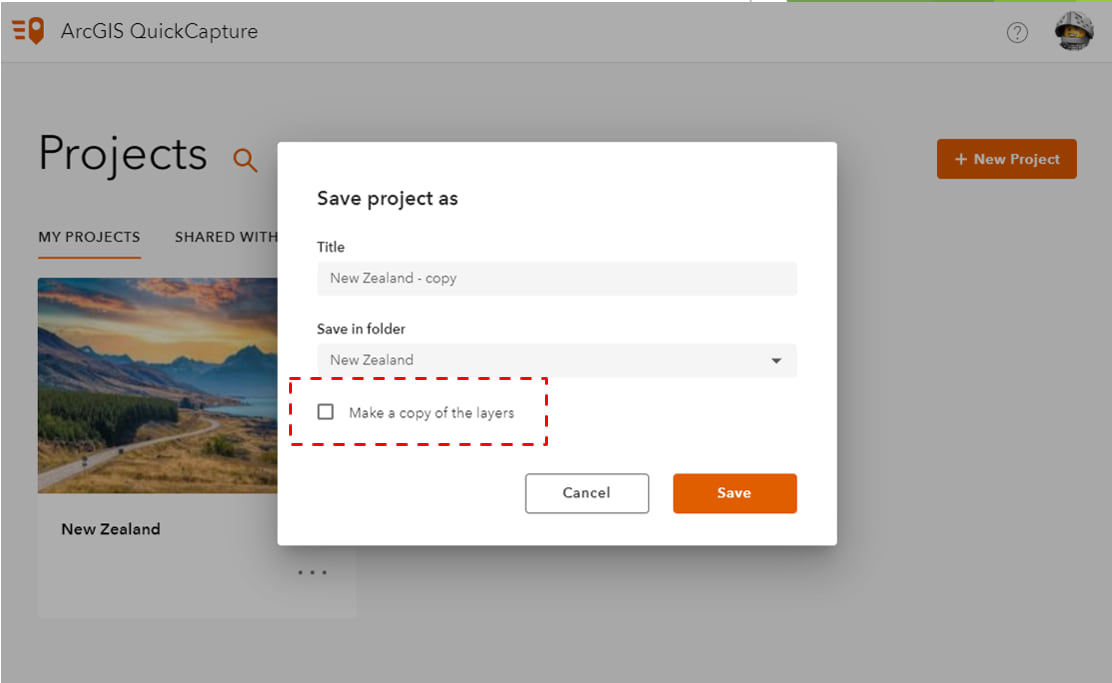The height and width of the screenshot is (683, 1112).
Task: Click the Title input showing New Zealand - copy
Action: click(557, 278)
